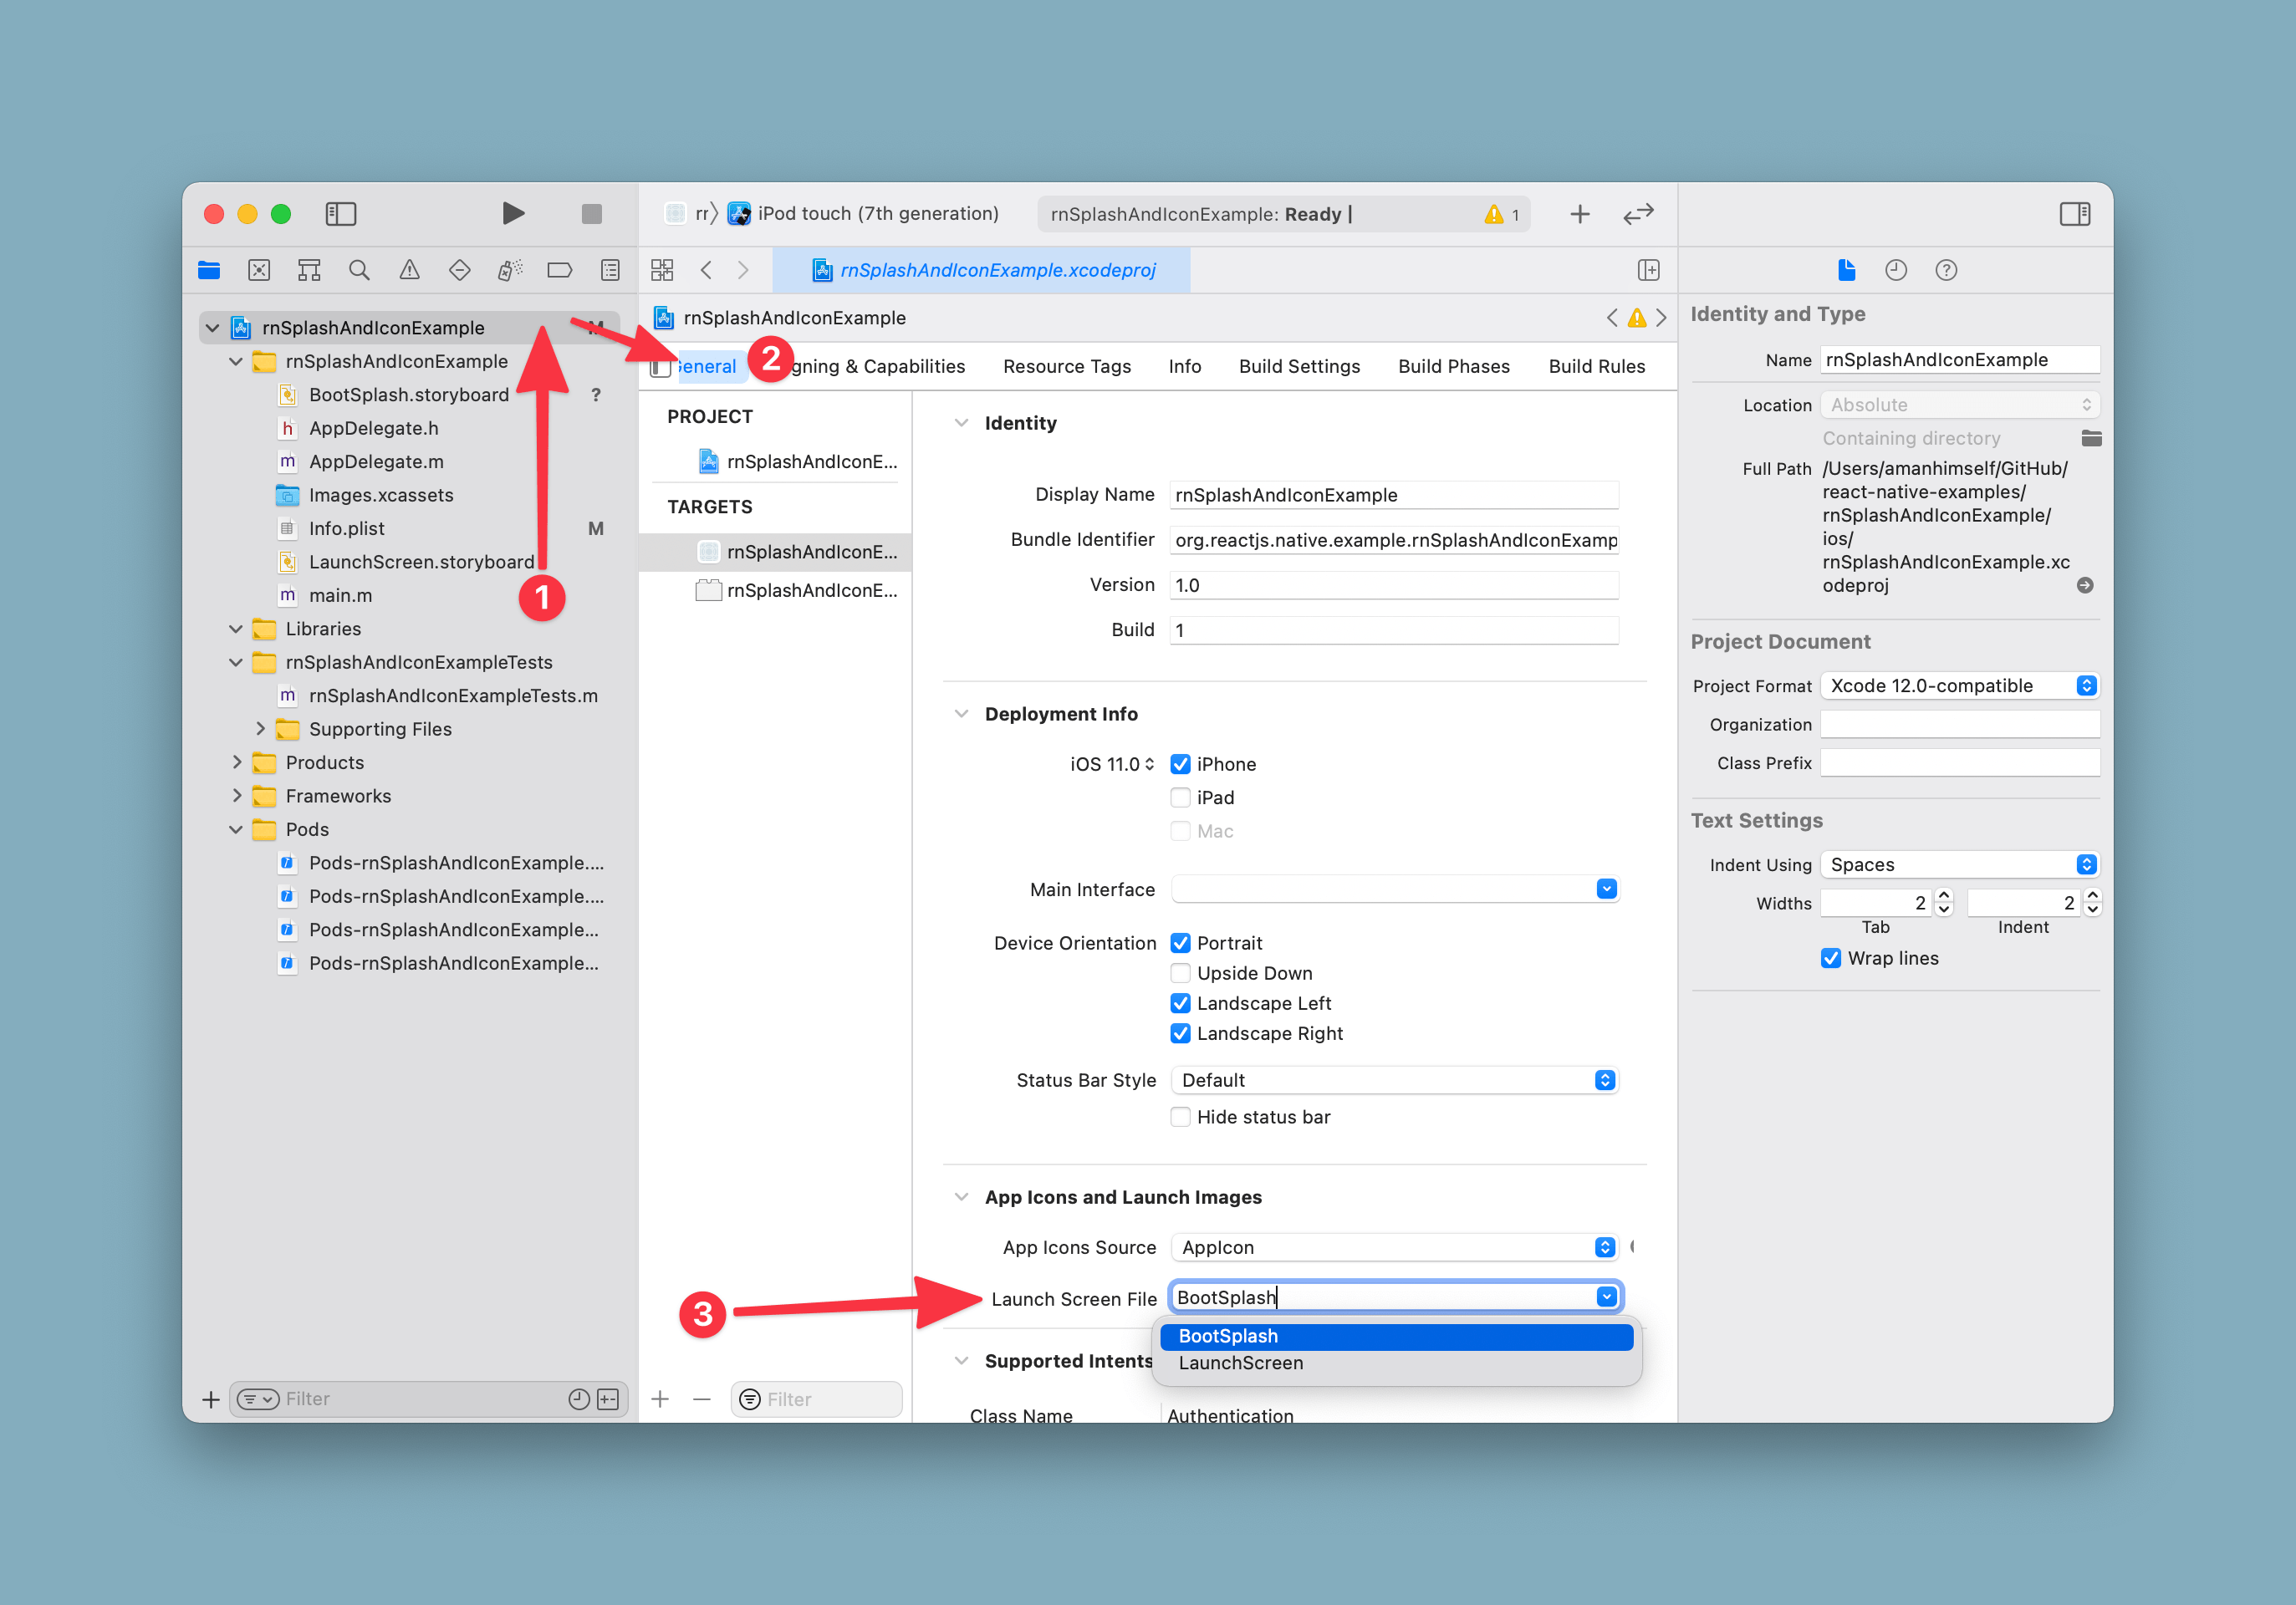Viewport: 2296px width, 1605px height.
Task: Open the find navigator magnifier icon
Action: 359,270
